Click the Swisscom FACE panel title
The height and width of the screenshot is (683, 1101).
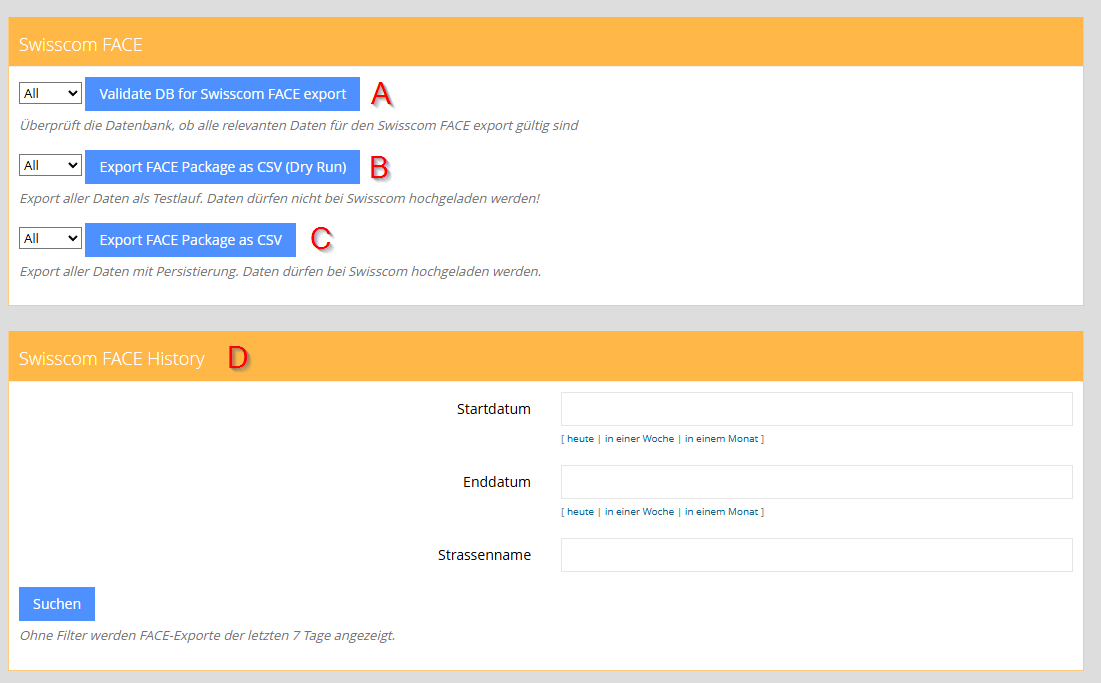coord(81,45)
